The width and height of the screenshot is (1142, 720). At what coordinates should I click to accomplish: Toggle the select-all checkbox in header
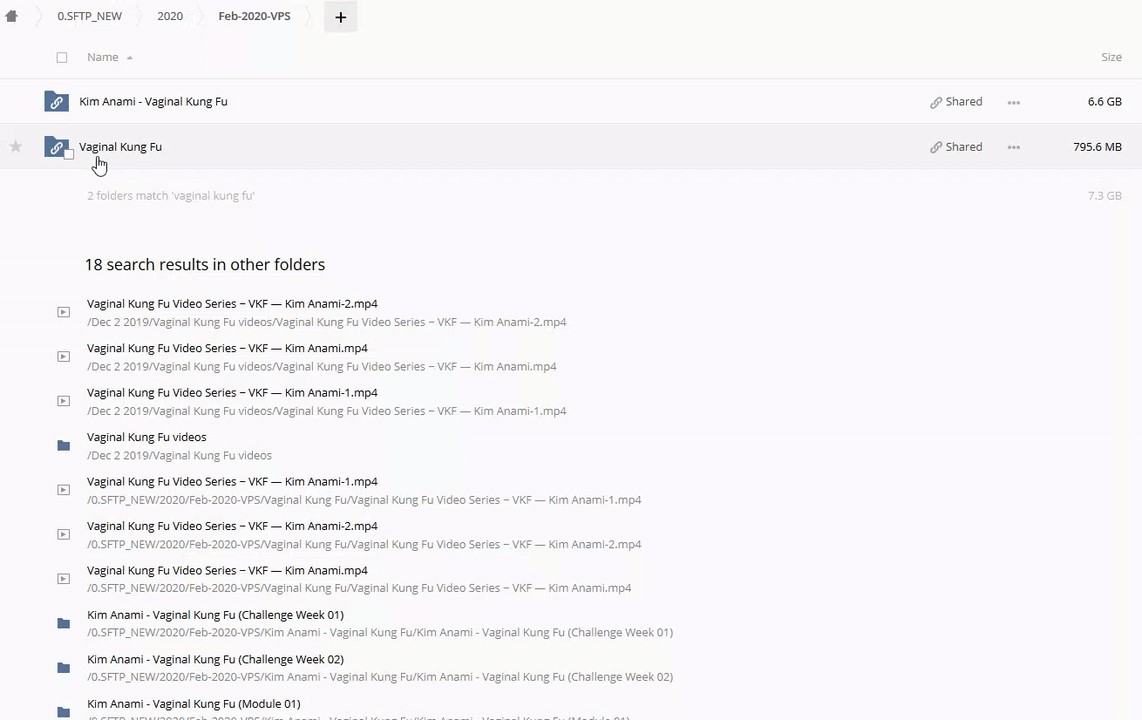[62, 58]
